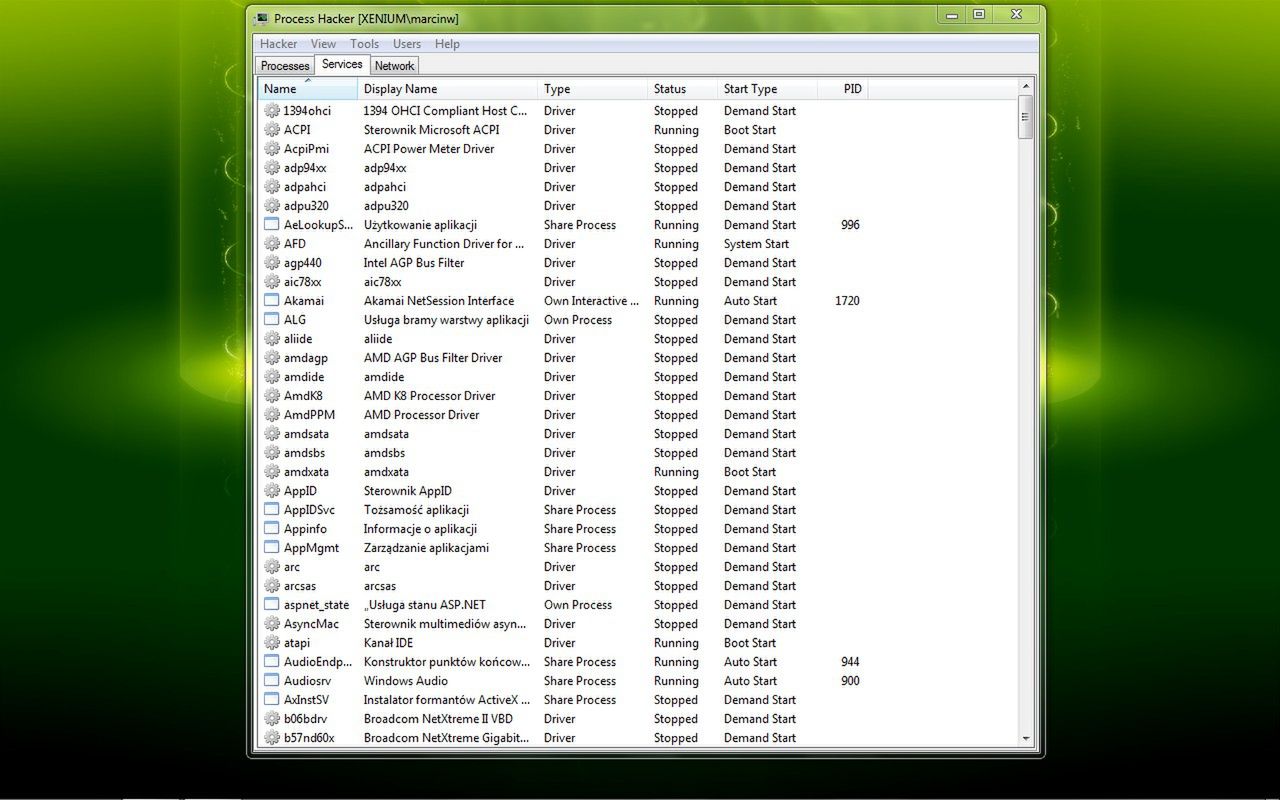1280x800 pixels.
Task: Select "AMD Processor Driver" display name
Action: coord(421,415)
